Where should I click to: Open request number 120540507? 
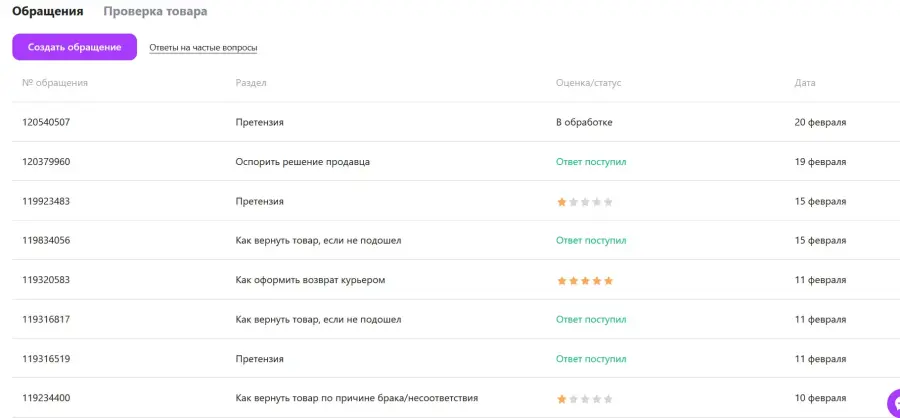tap(46, 122)
